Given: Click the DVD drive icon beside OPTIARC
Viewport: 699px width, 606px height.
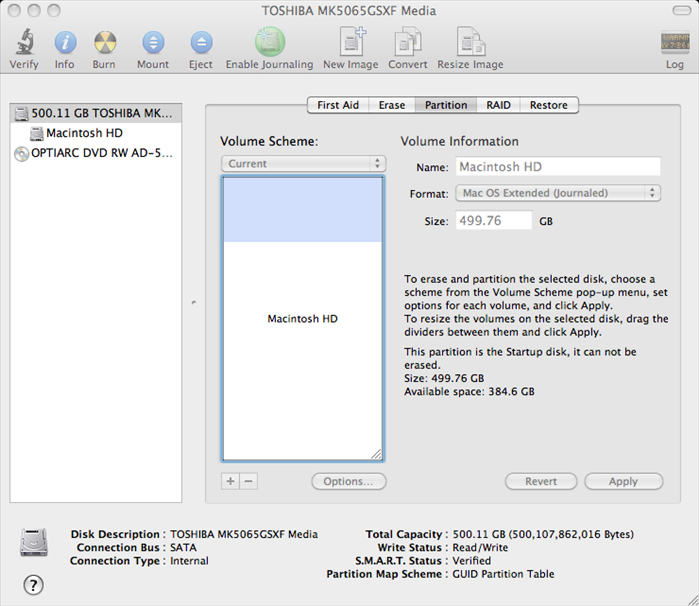Looking at the screenshot, I should pyautogui.click(x=21, y=153).
